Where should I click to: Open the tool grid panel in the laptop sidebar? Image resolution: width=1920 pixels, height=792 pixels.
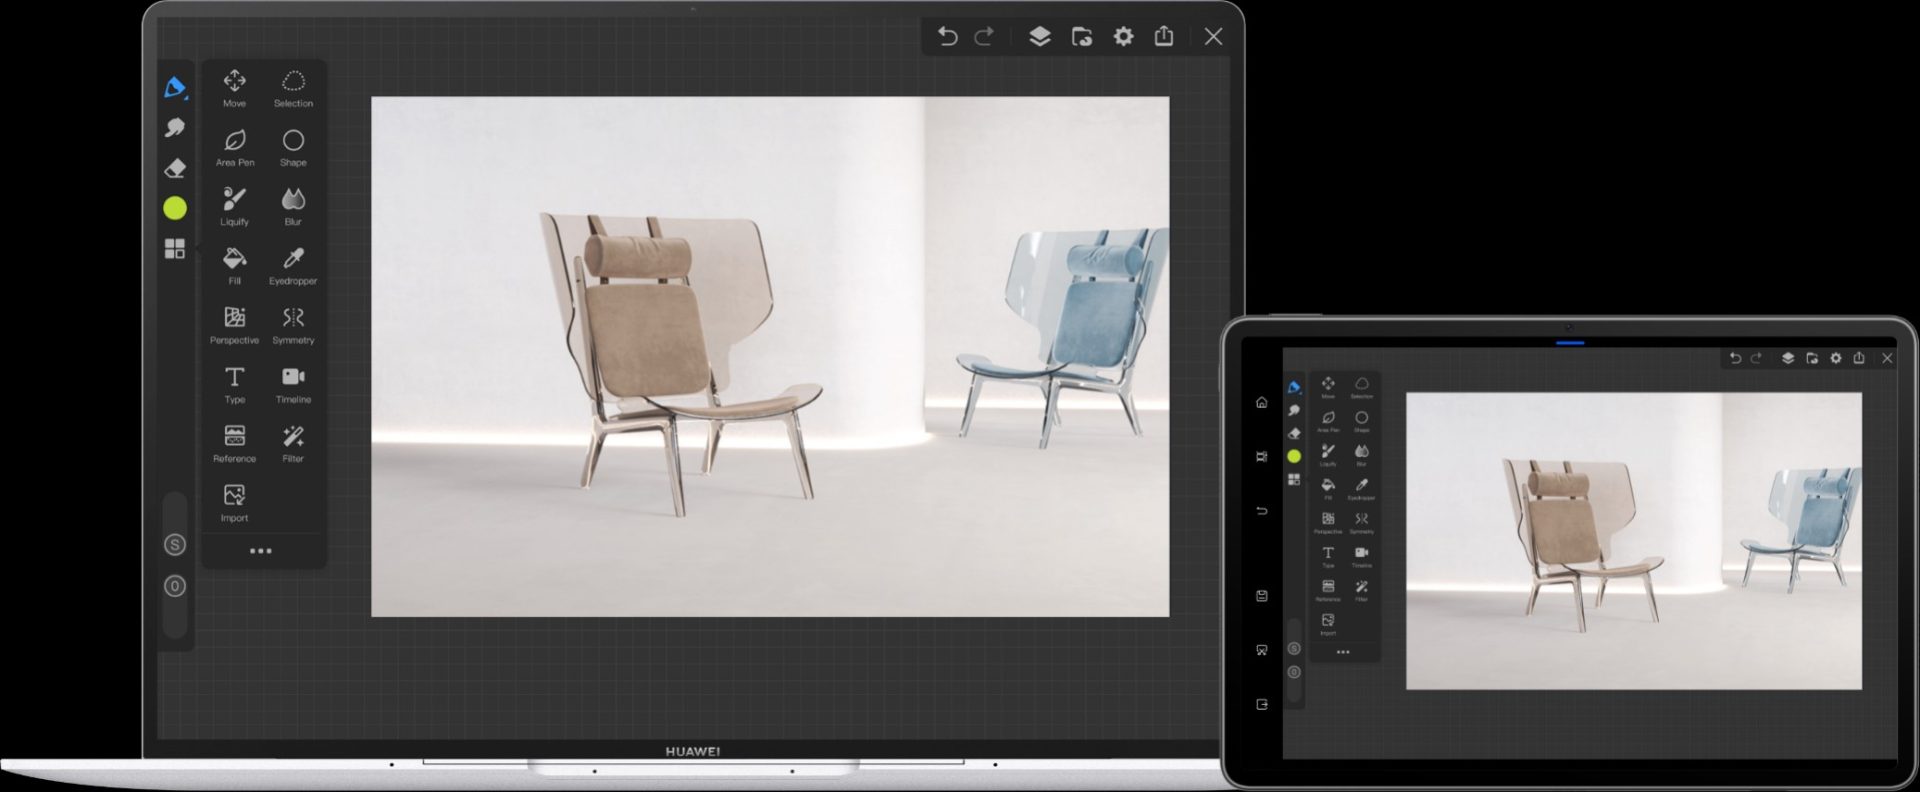click(175, 249)
